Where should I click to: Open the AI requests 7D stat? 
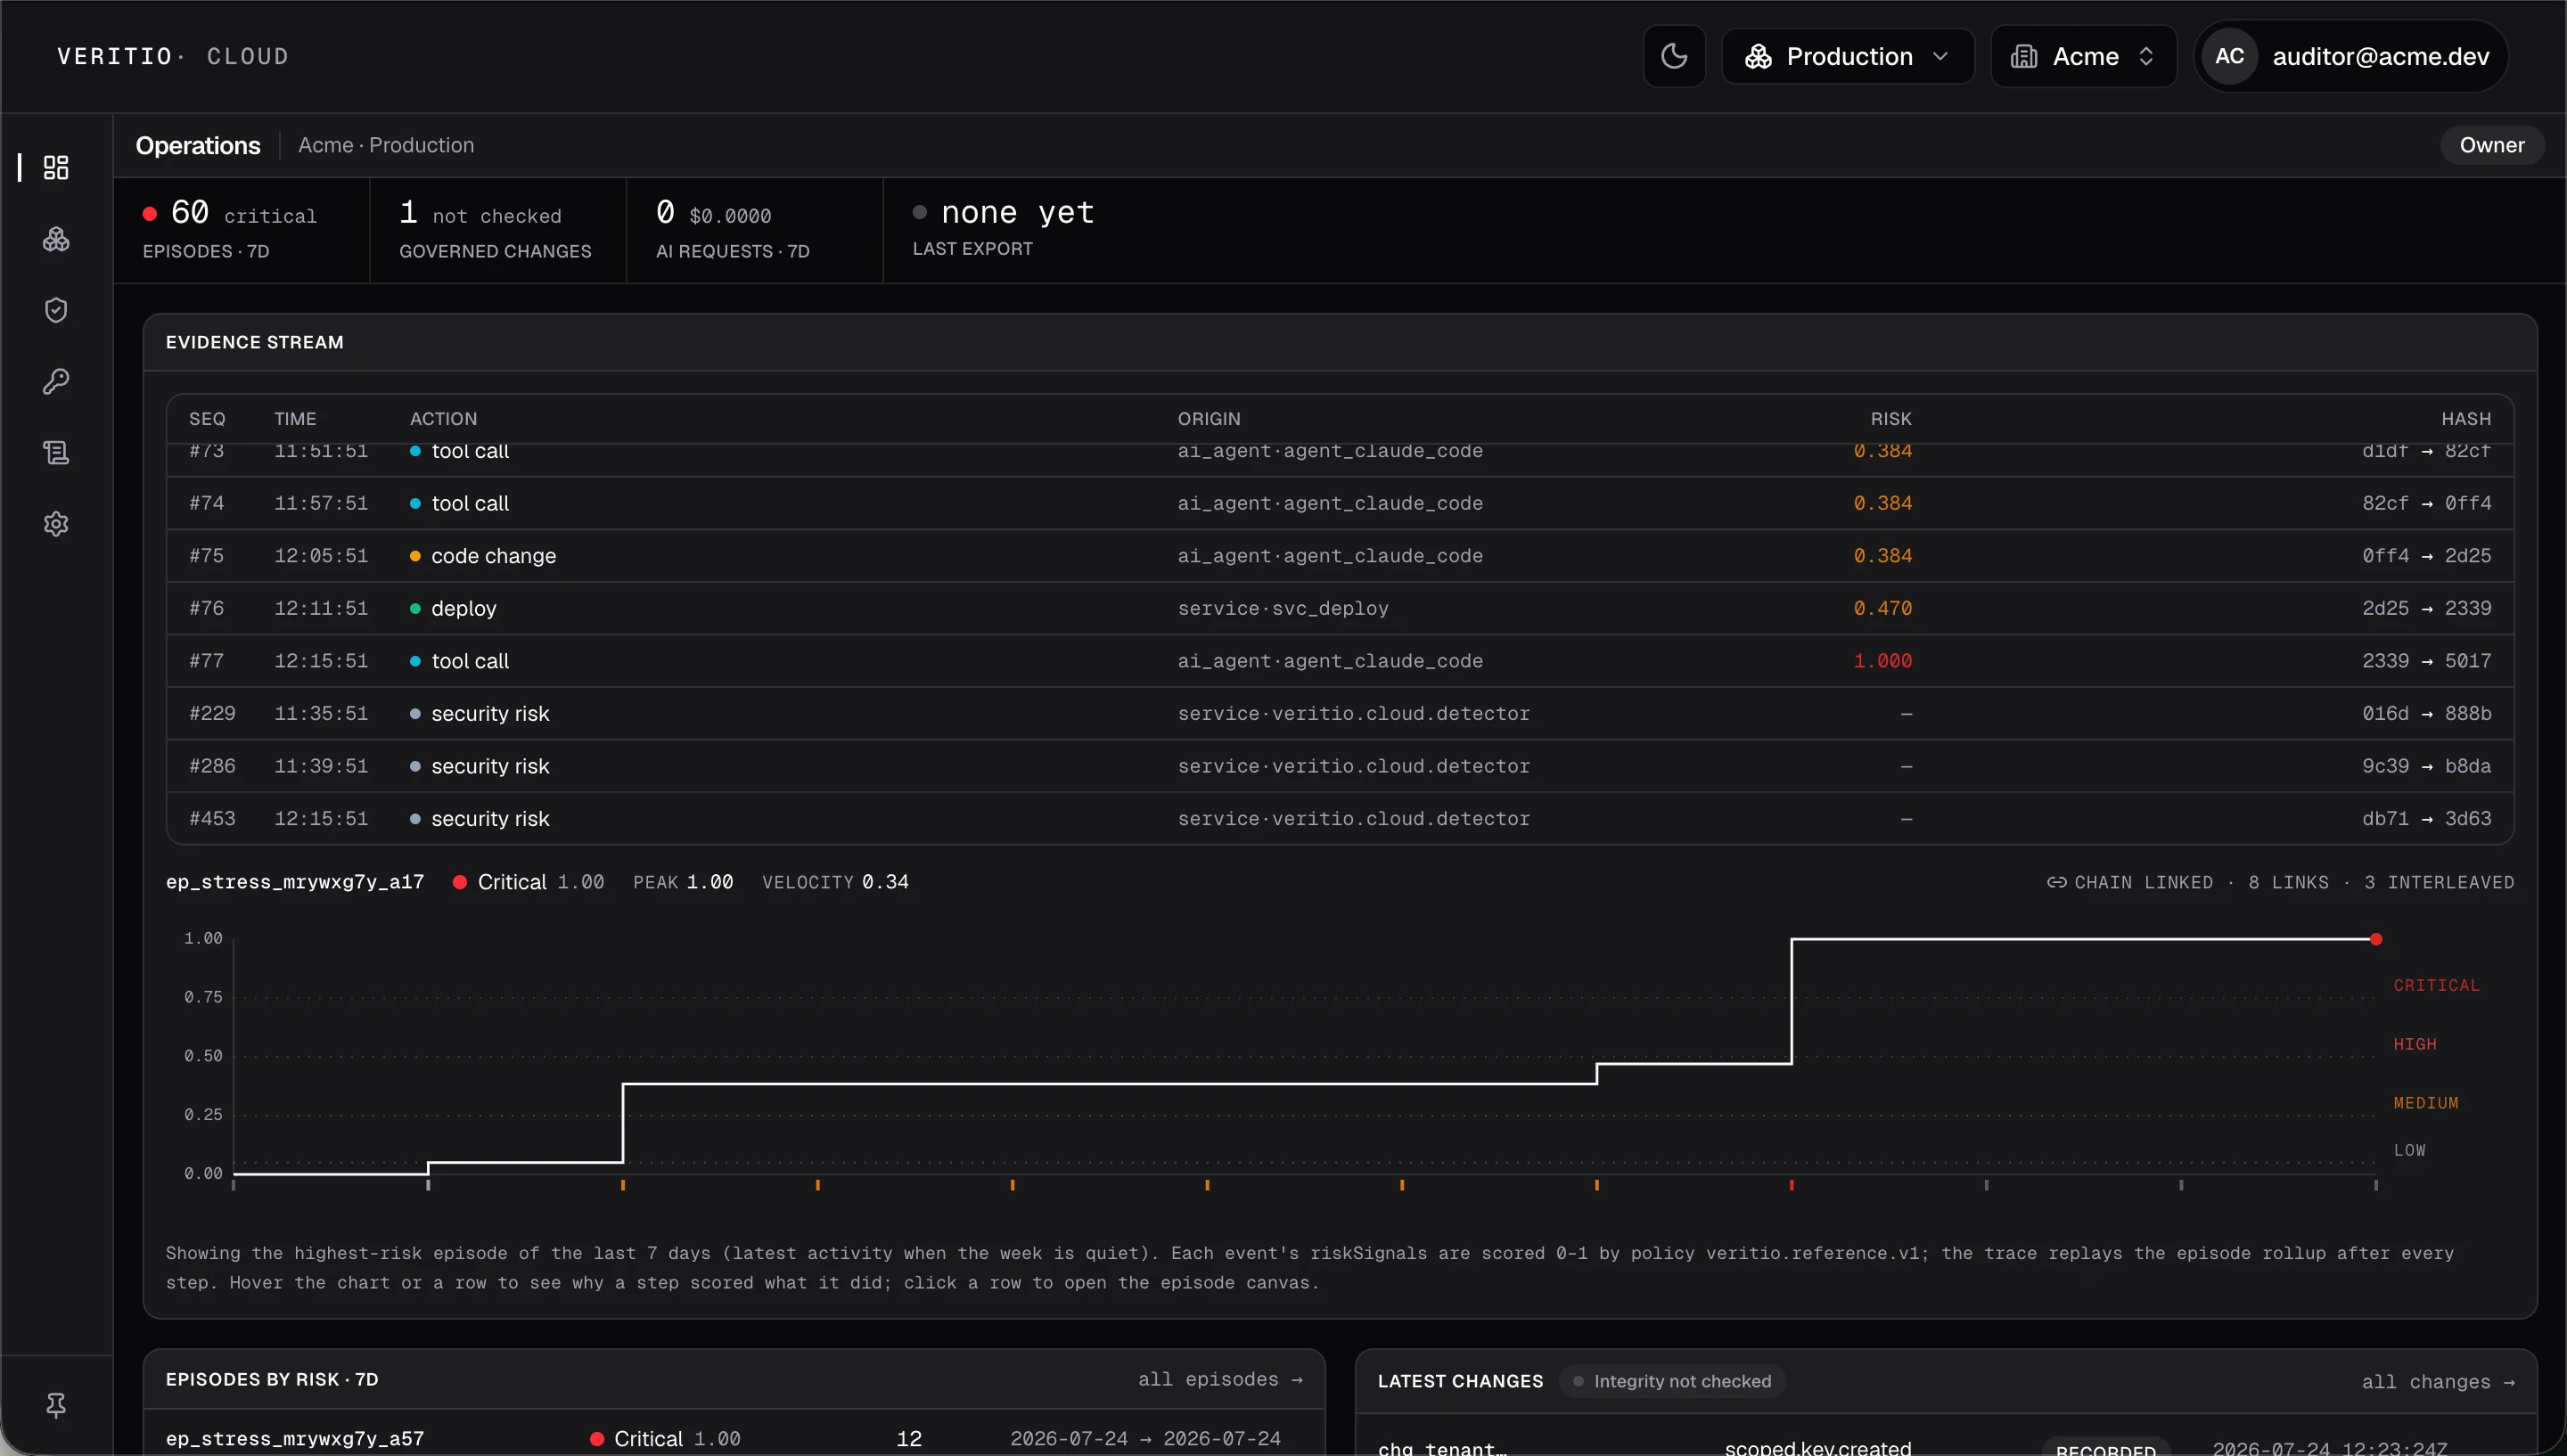pyautogui.click(x=754, y=230)
